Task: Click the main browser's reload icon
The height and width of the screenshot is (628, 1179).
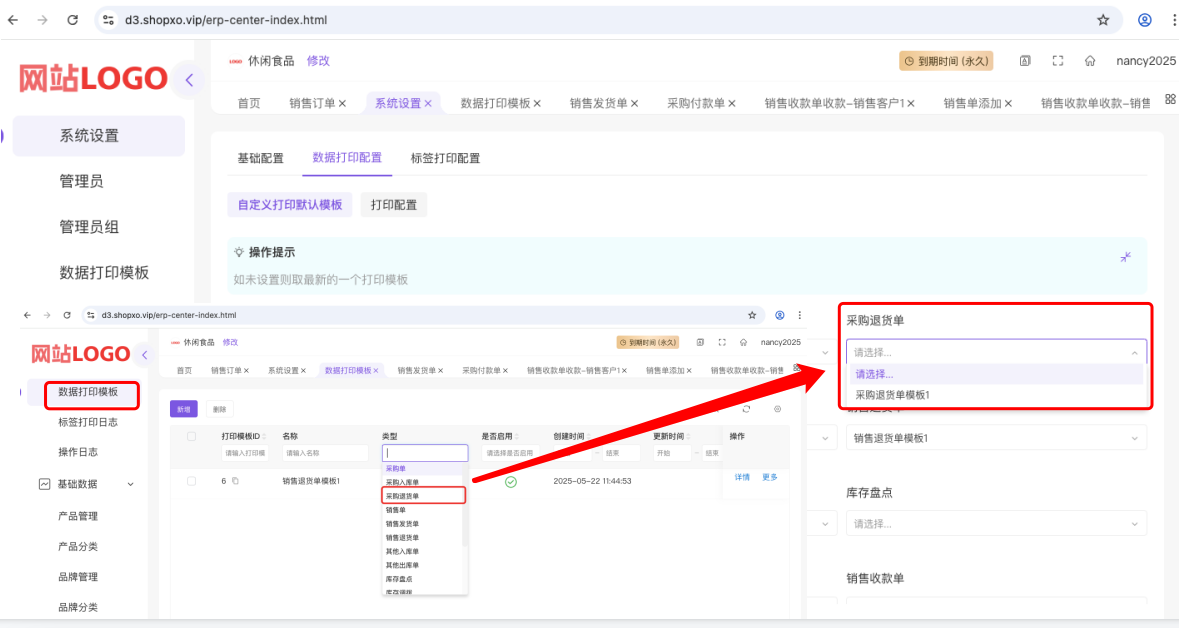Action: [72, 20]
